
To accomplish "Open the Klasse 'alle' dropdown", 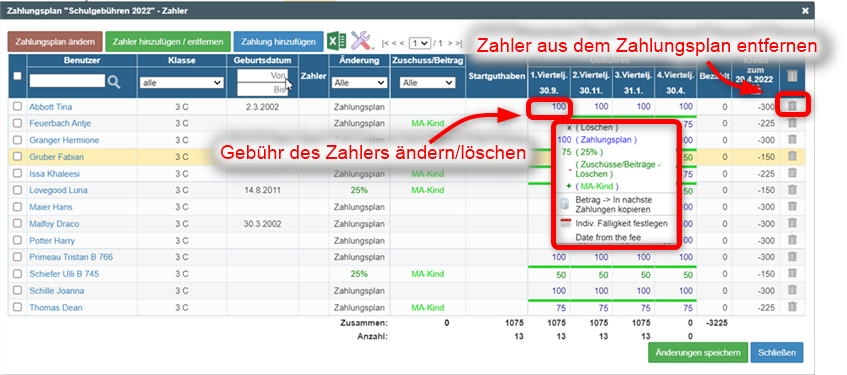I will [x=182, y=83].
